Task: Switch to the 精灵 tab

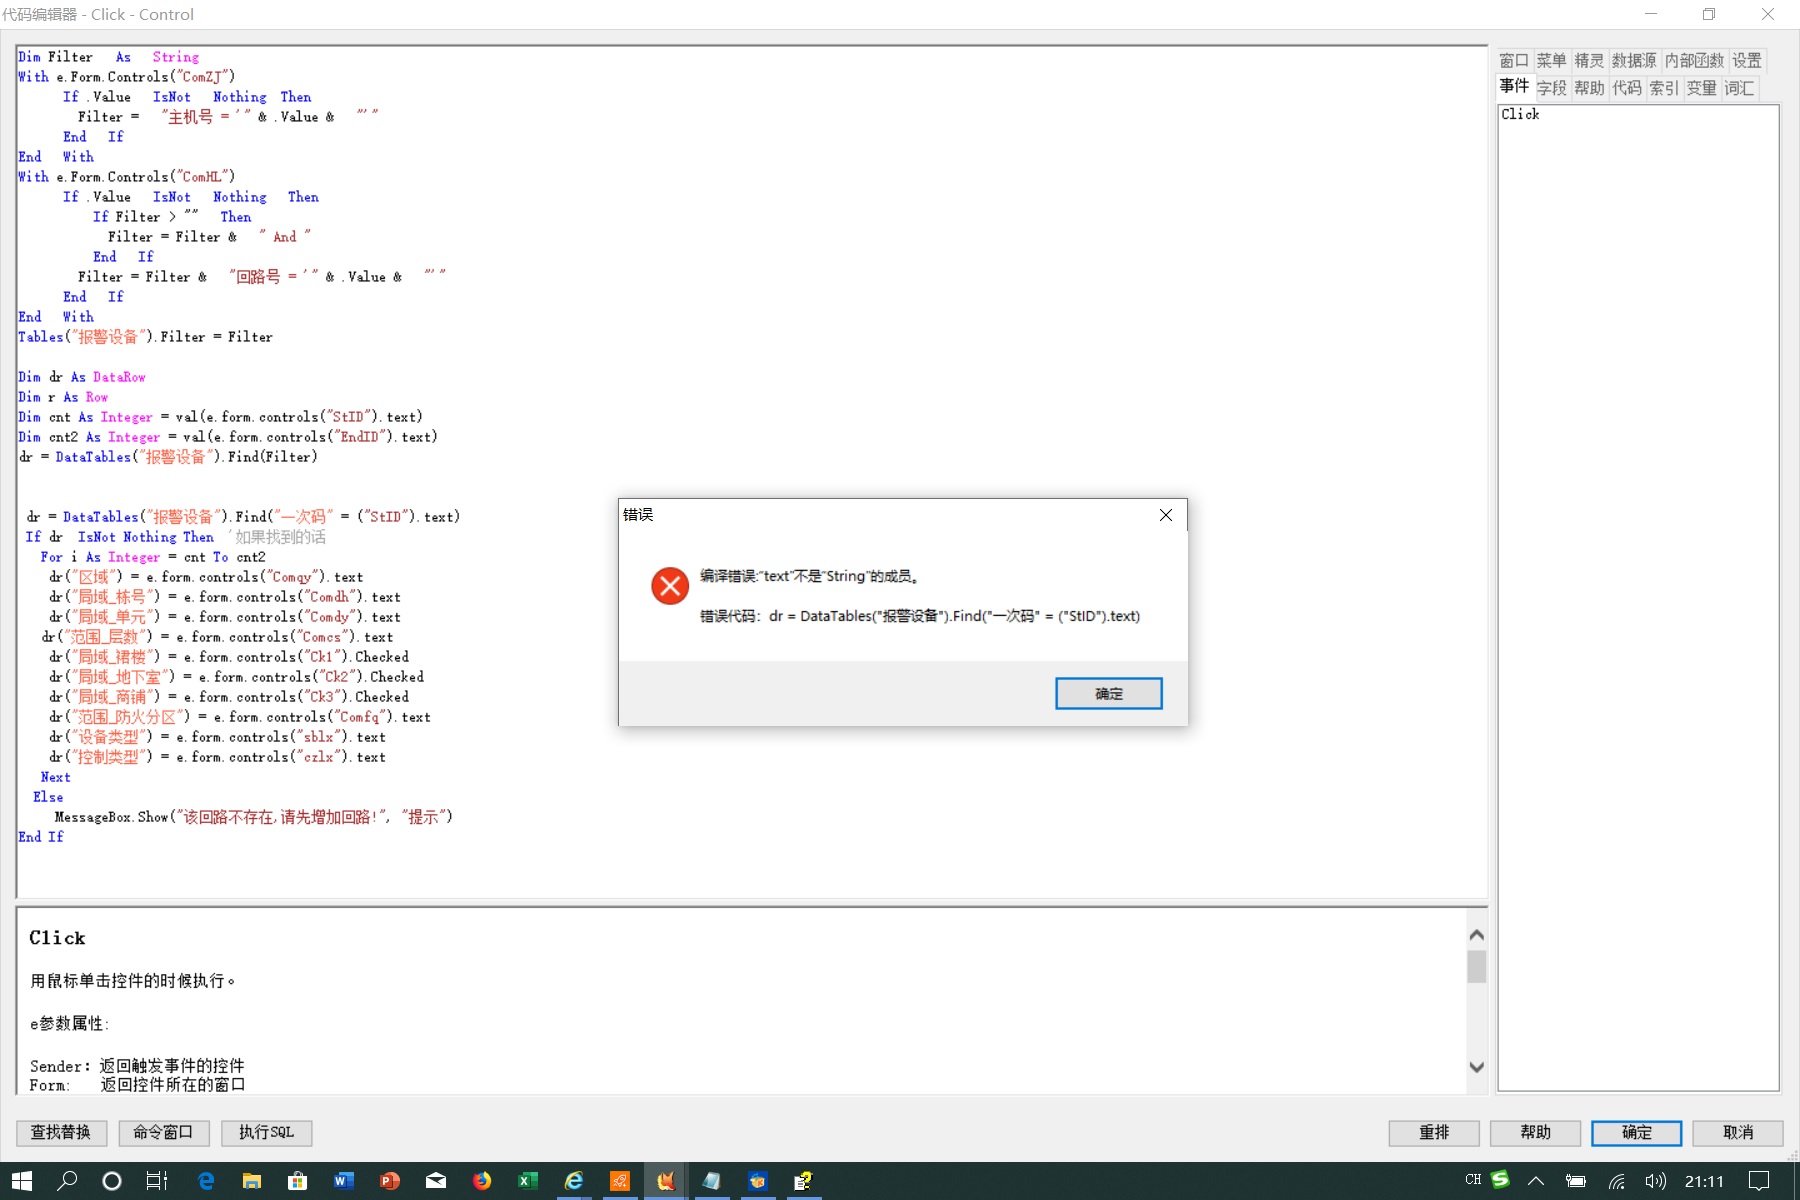Action: (1589, 61)
